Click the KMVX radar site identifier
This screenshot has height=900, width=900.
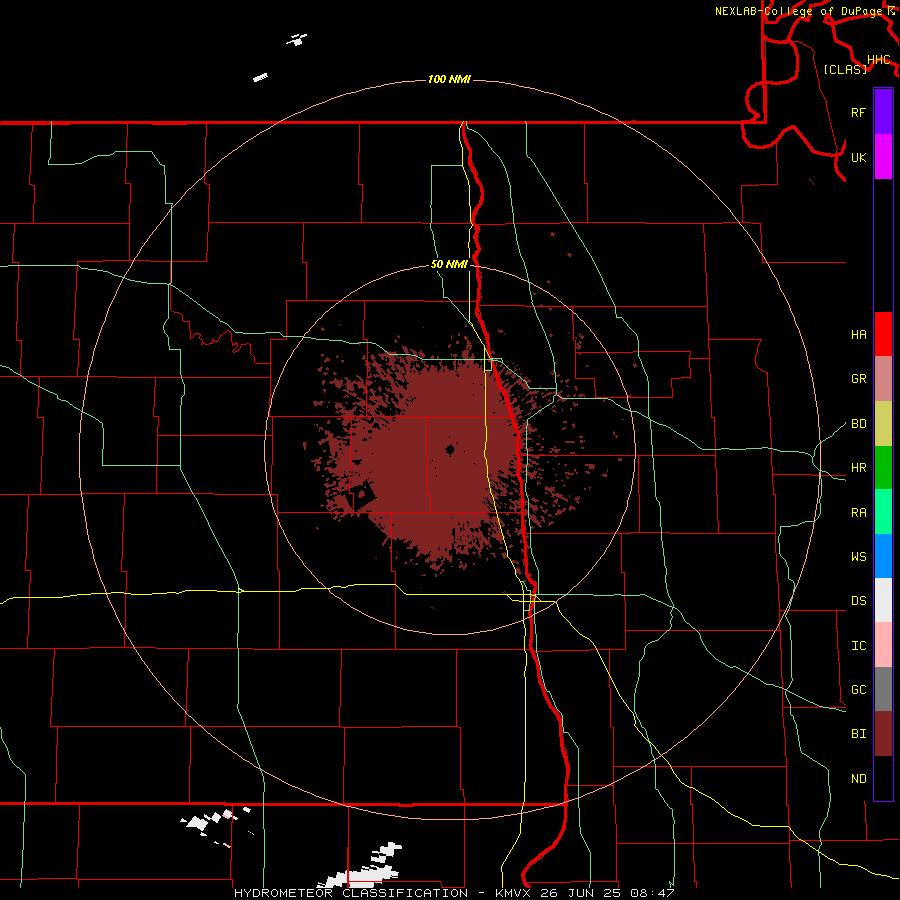coord(513,893)
